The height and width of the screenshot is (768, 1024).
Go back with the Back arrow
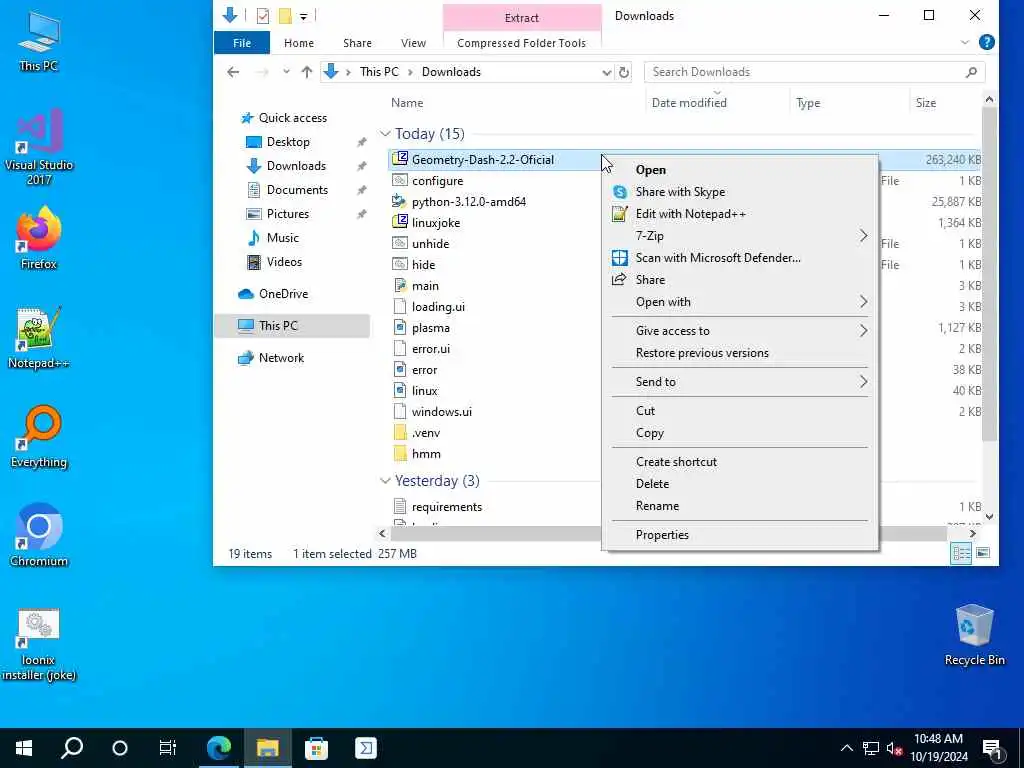pyautogui.click(x=233, y=72)
